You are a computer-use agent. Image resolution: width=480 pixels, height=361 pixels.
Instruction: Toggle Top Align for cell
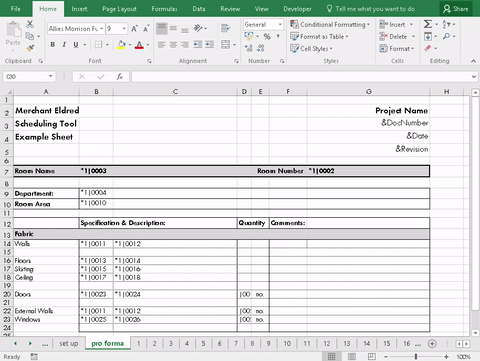click(x=162, y=28)
